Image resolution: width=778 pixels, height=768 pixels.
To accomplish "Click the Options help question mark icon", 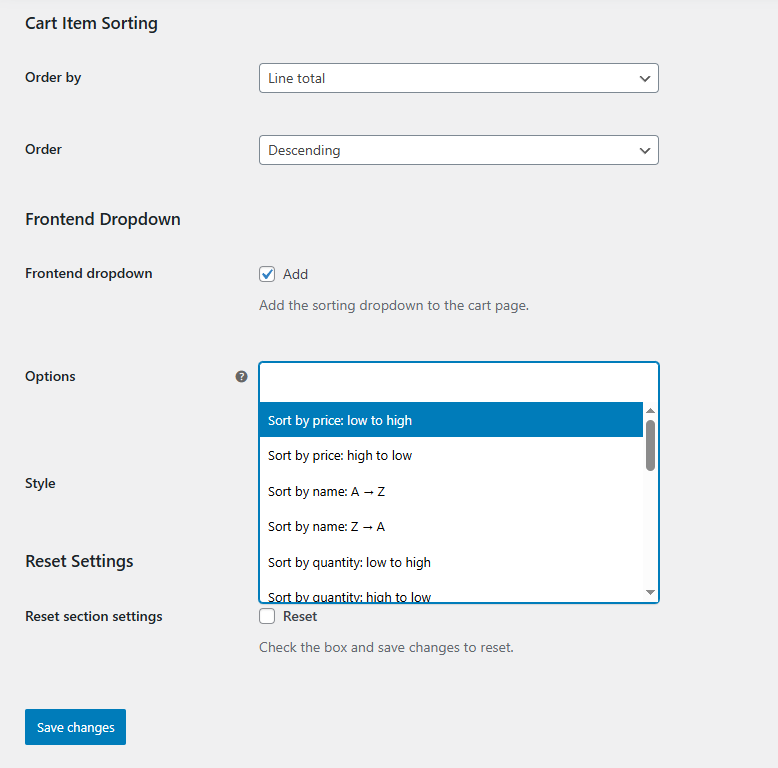I will [x=242, y=377].
